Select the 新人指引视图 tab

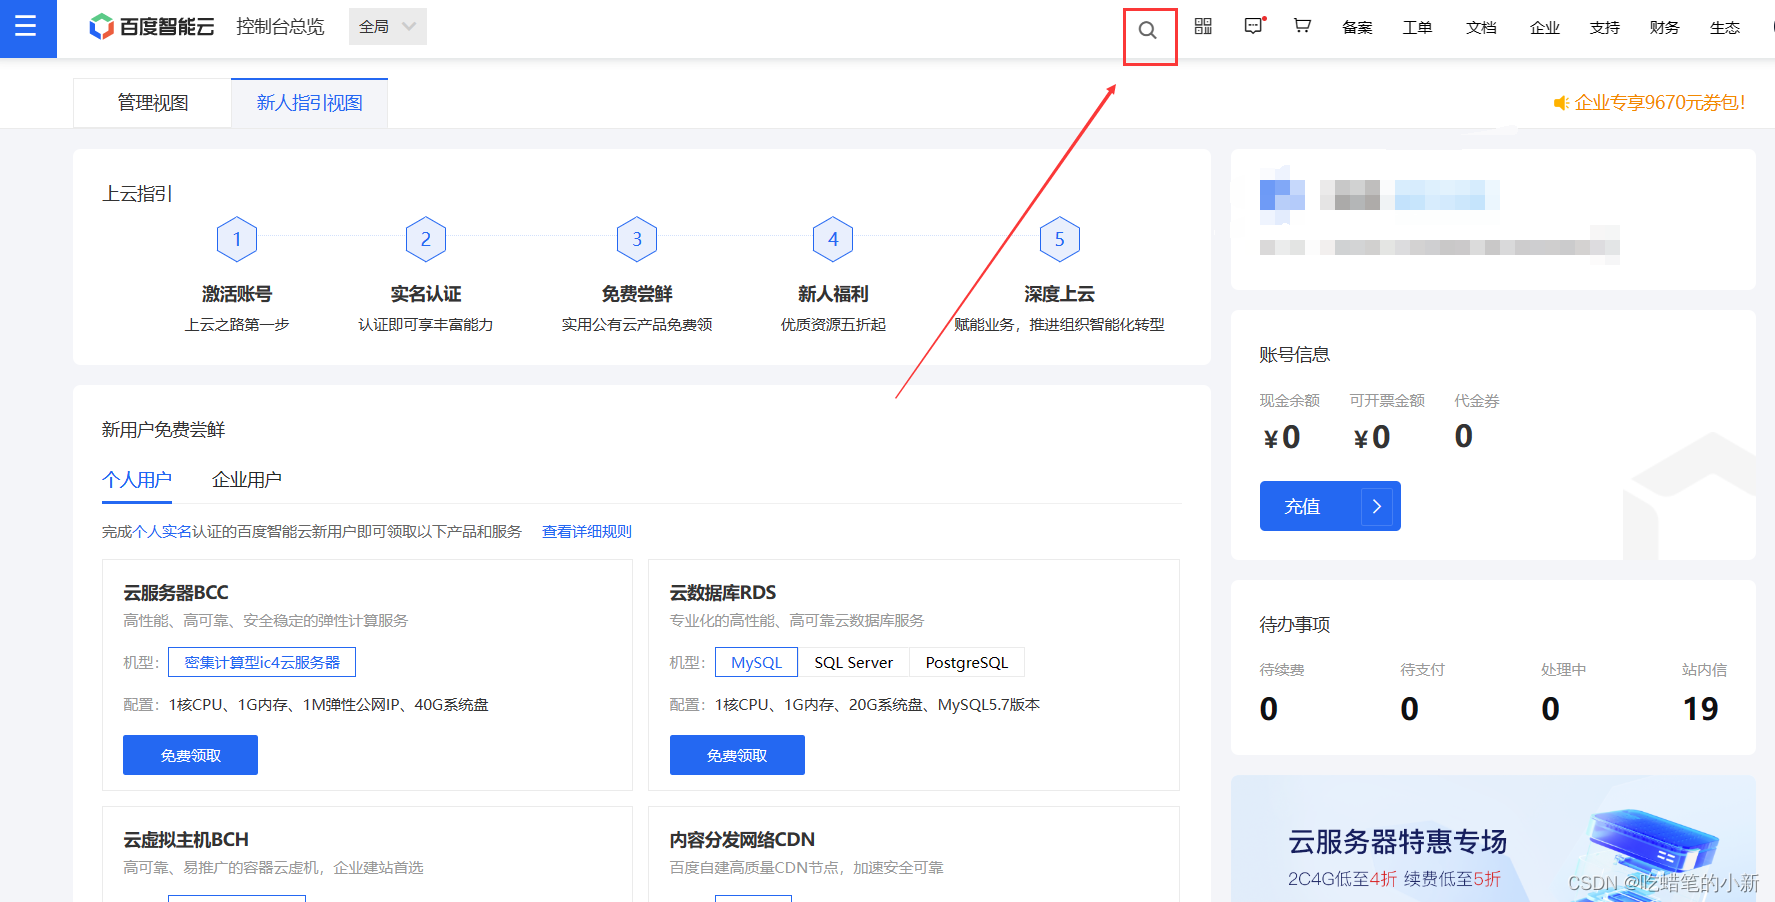pos(309,103)
